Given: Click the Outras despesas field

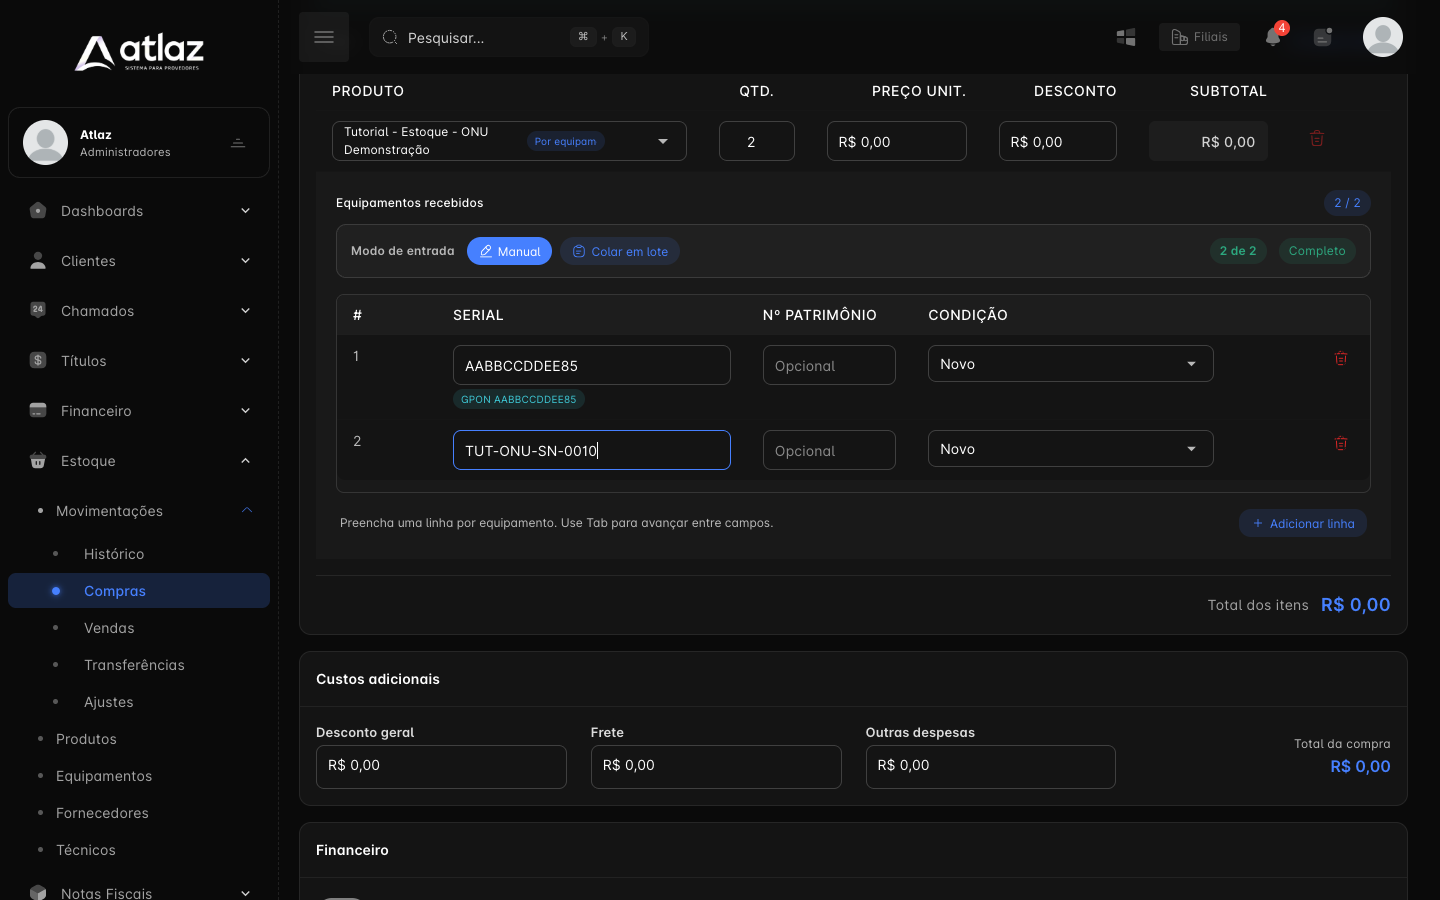Looking at the screenshot, I should (x=991, y=767).
